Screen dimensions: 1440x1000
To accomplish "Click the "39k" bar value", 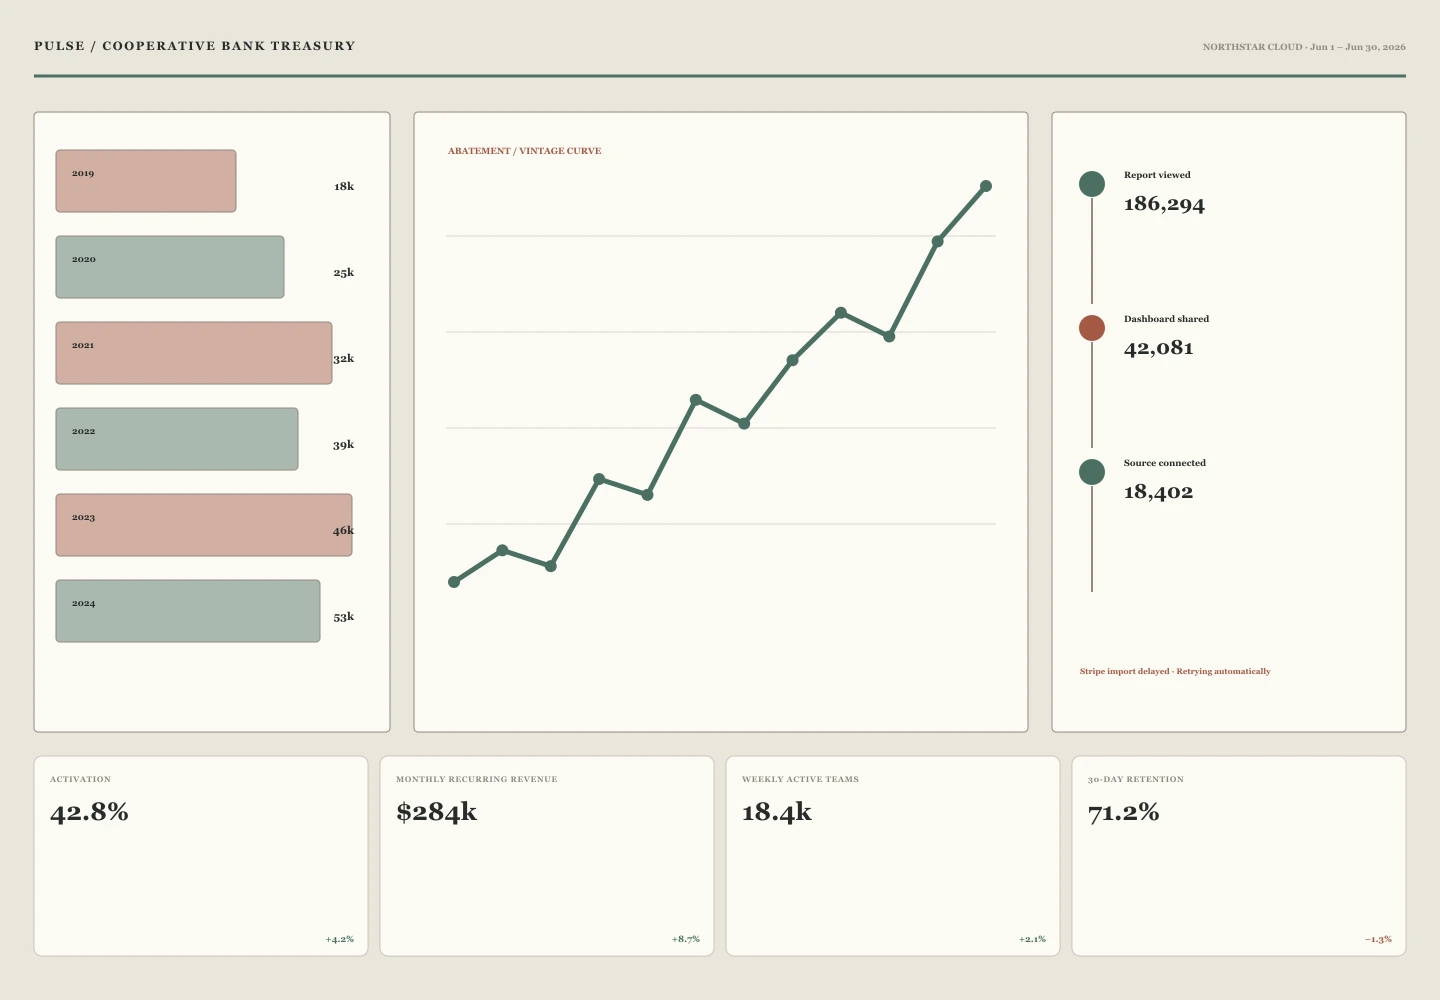I will point(344,445).
